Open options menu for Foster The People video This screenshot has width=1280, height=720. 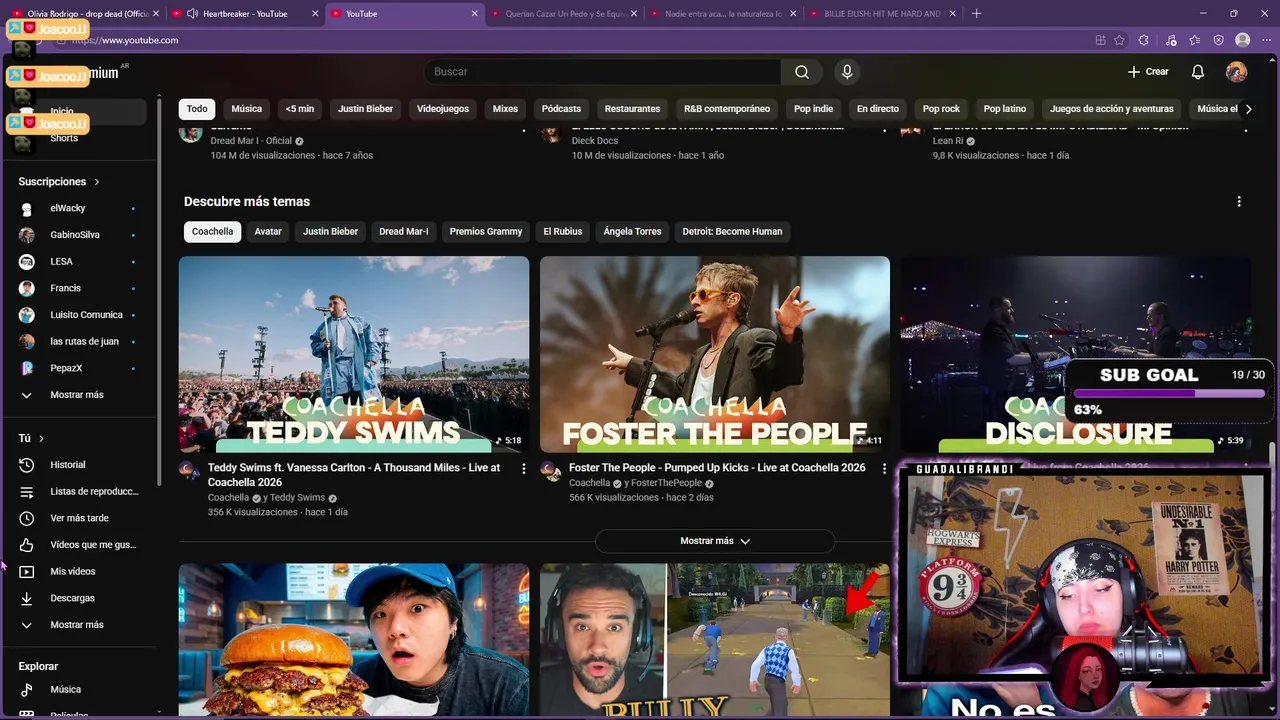[x=884, y=468]
